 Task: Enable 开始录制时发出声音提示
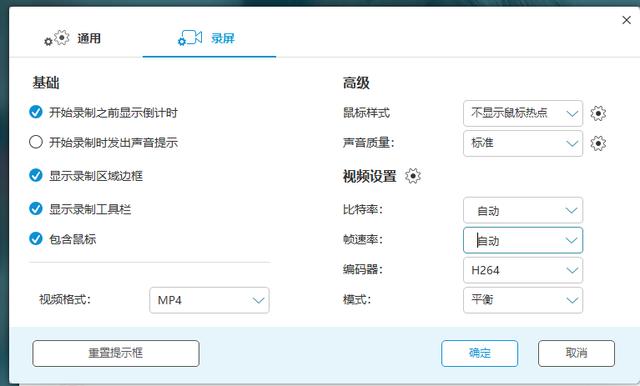coord(36,142)
